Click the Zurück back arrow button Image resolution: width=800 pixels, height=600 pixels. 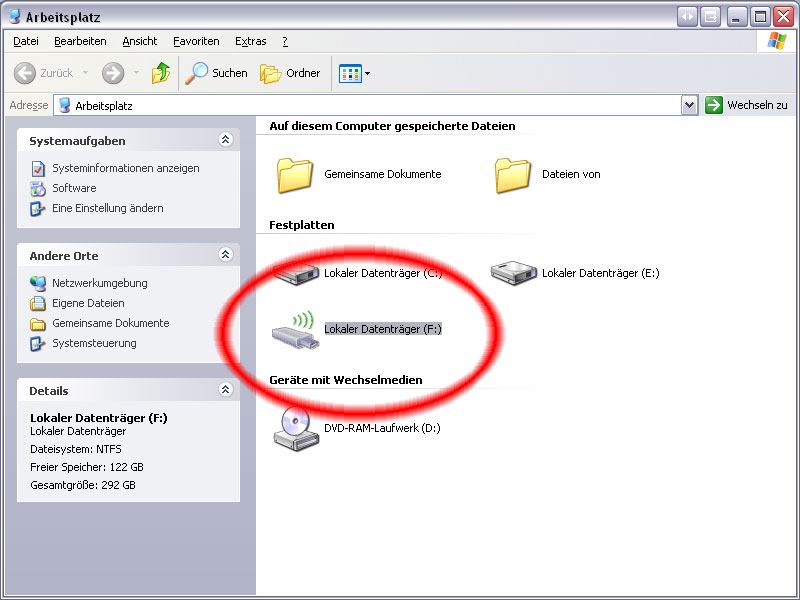point(24,73)
